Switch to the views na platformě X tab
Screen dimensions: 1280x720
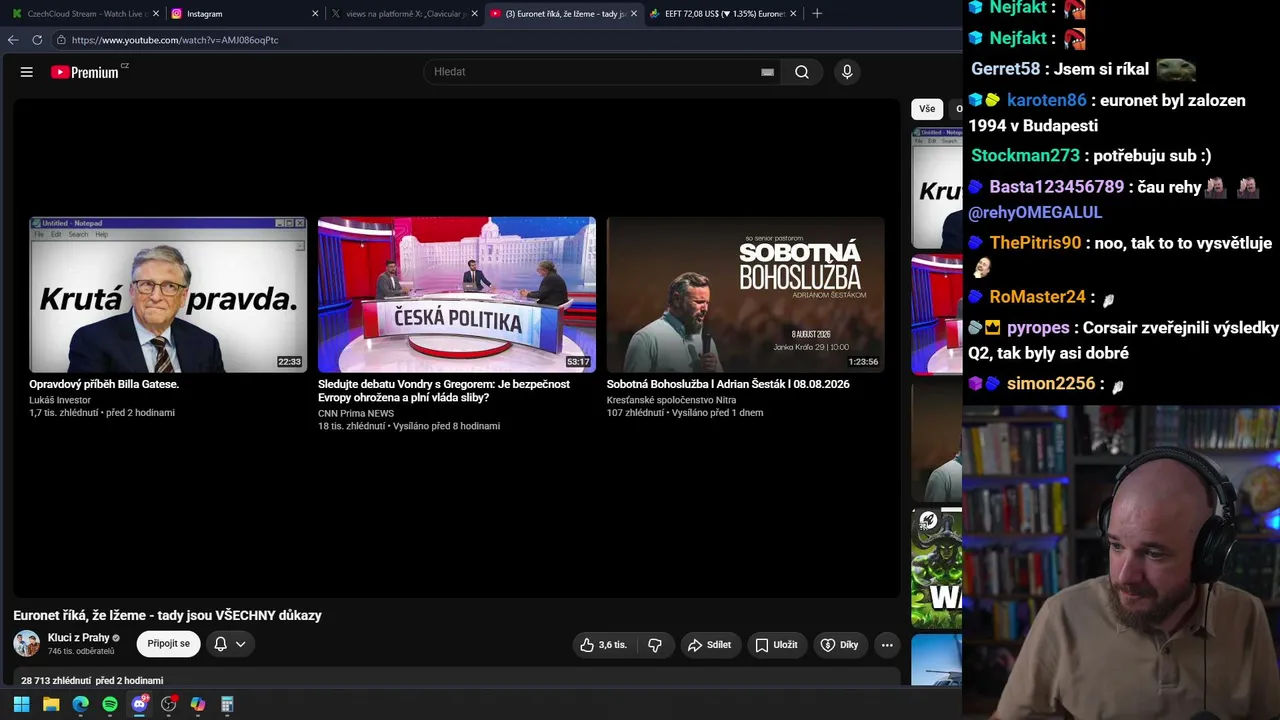[x=403, y=14]
